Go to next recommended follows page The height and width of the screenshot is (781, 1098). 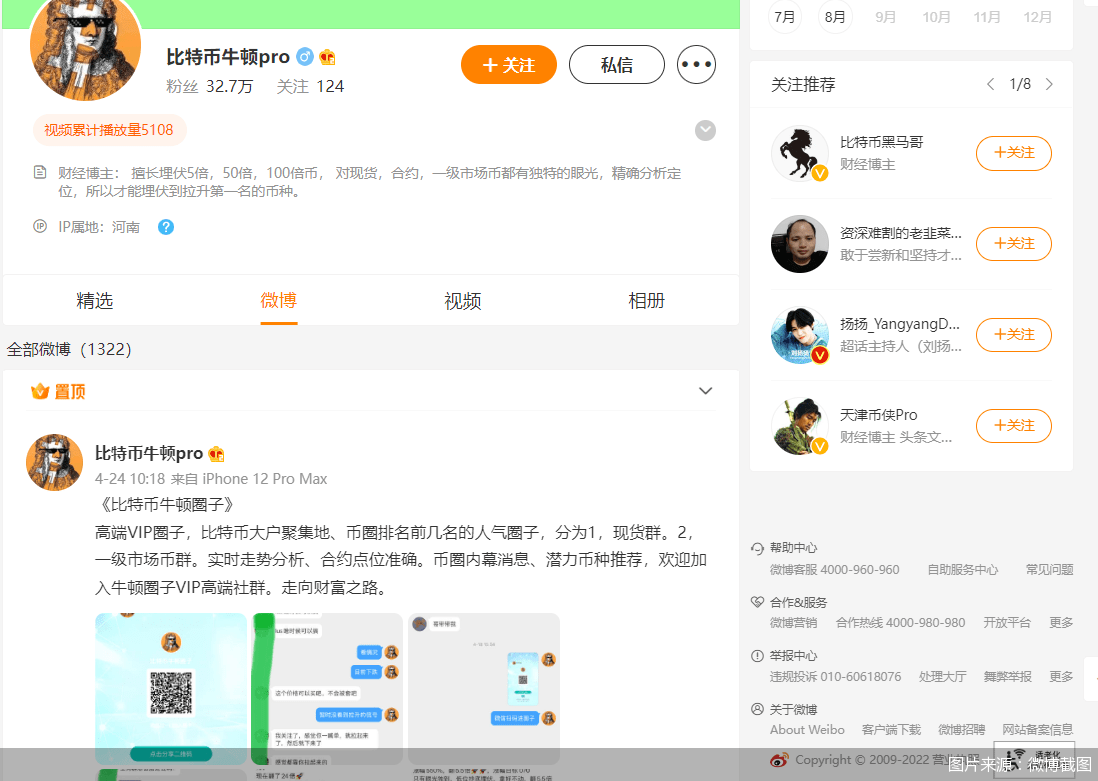[x=1049, y=85]
